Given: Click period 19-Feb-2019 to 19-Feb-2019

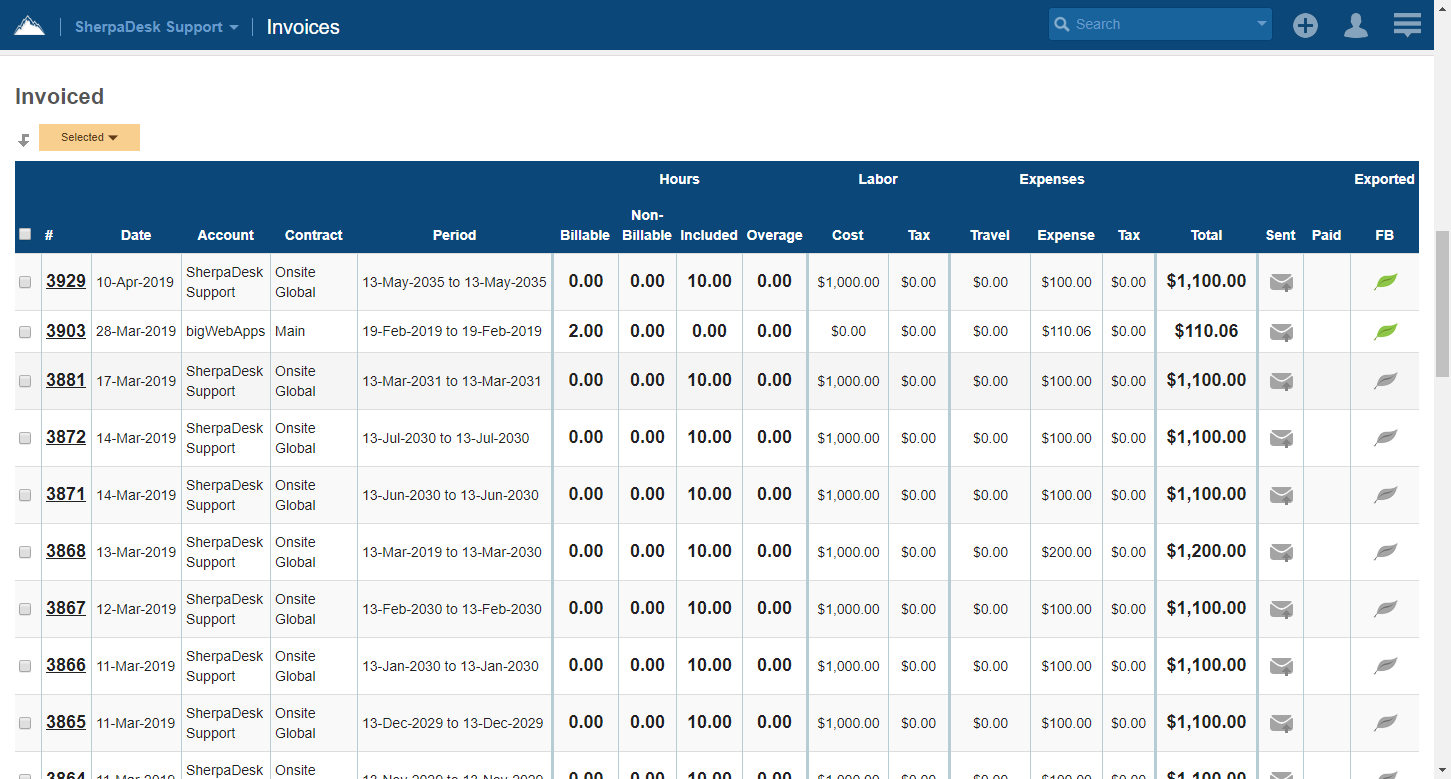Looking at the screenshot, I should (x=452, y=331).
